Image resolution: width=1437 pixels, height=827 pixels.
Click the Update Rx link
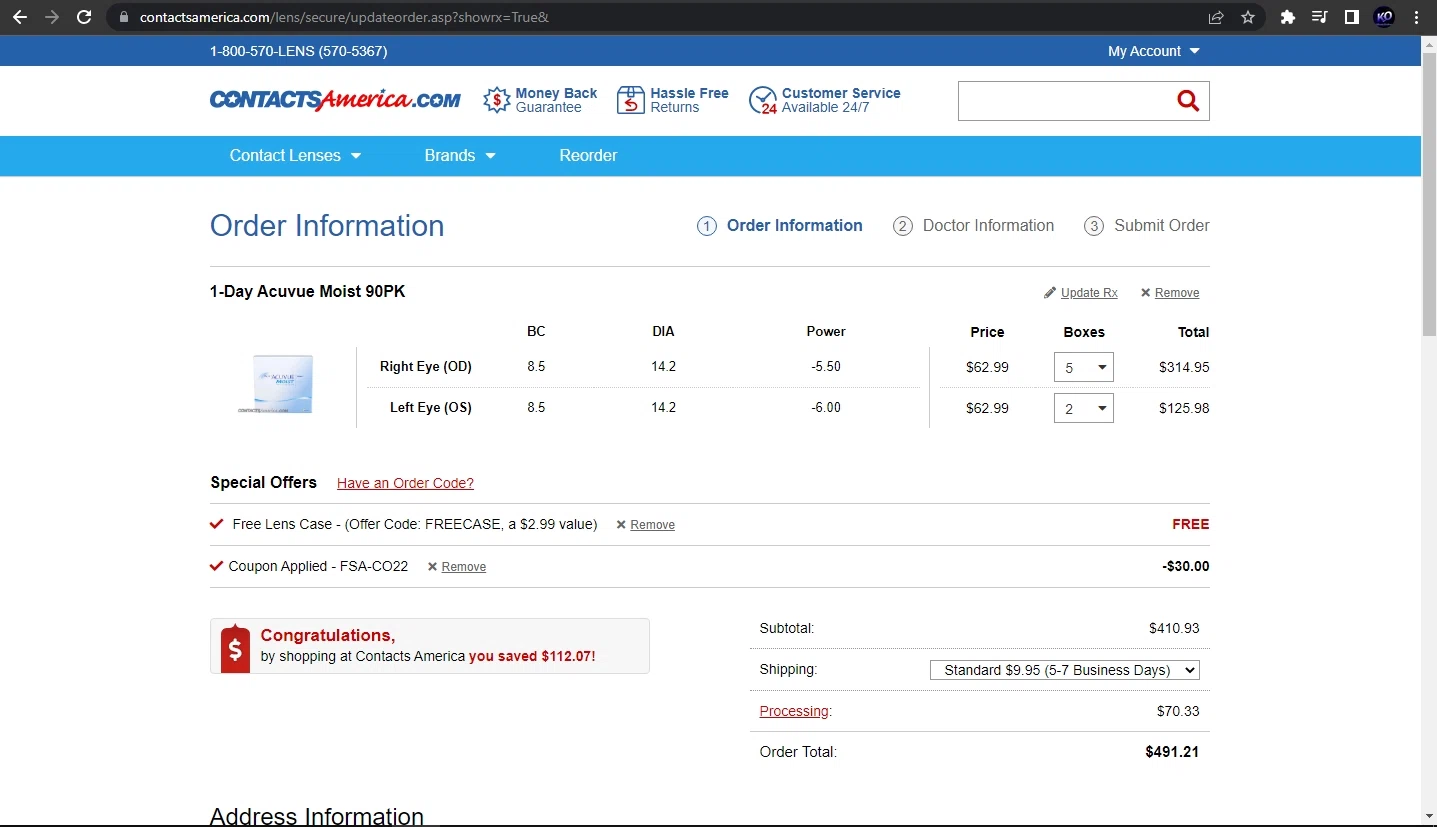click(1089, 293)
